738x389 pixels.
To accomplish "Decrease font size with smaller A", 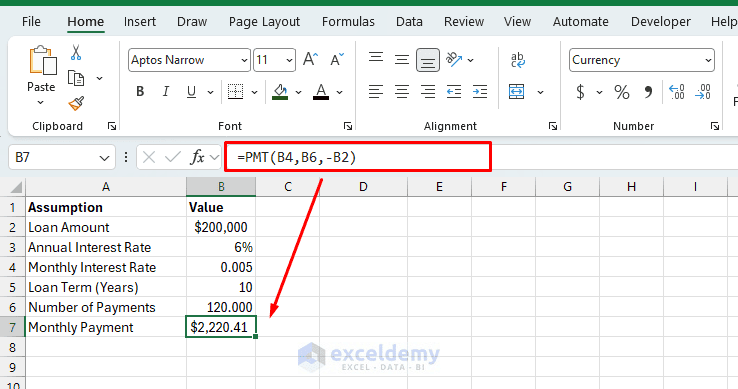I will pos(337,60).
